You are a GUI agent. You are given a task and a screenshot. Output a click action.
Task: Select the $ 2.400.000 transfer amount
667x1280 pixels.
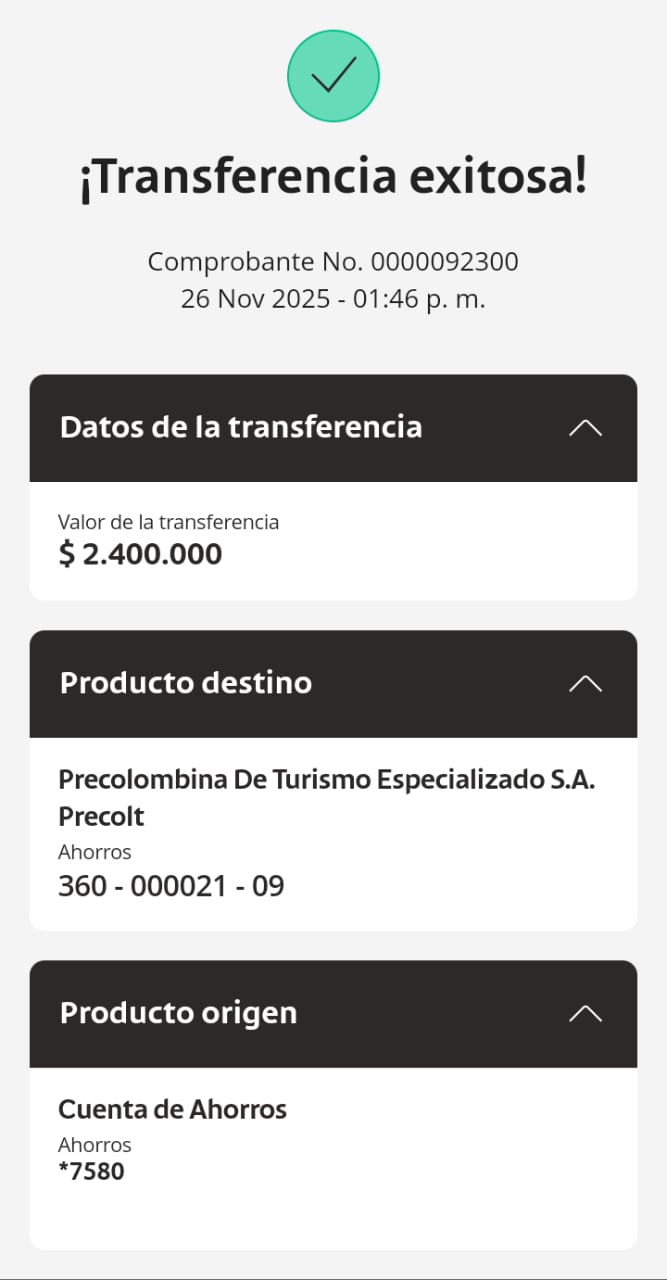(140, 554)
